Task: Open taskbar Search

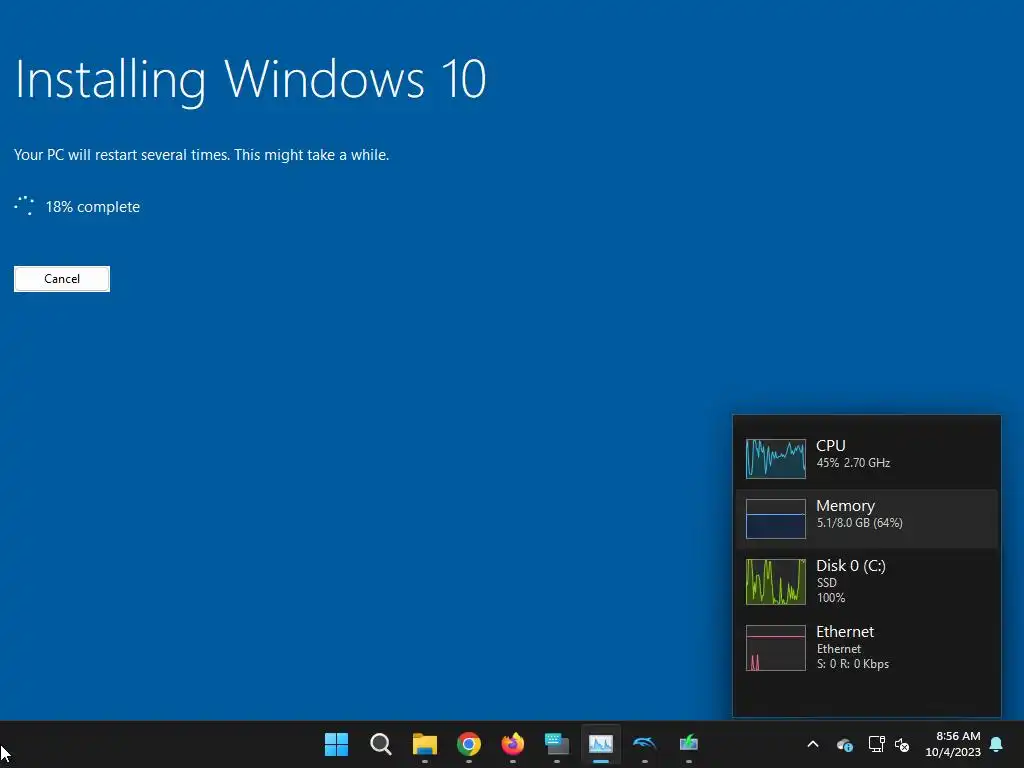Action: pyautogui.click(x=381, y=744)
